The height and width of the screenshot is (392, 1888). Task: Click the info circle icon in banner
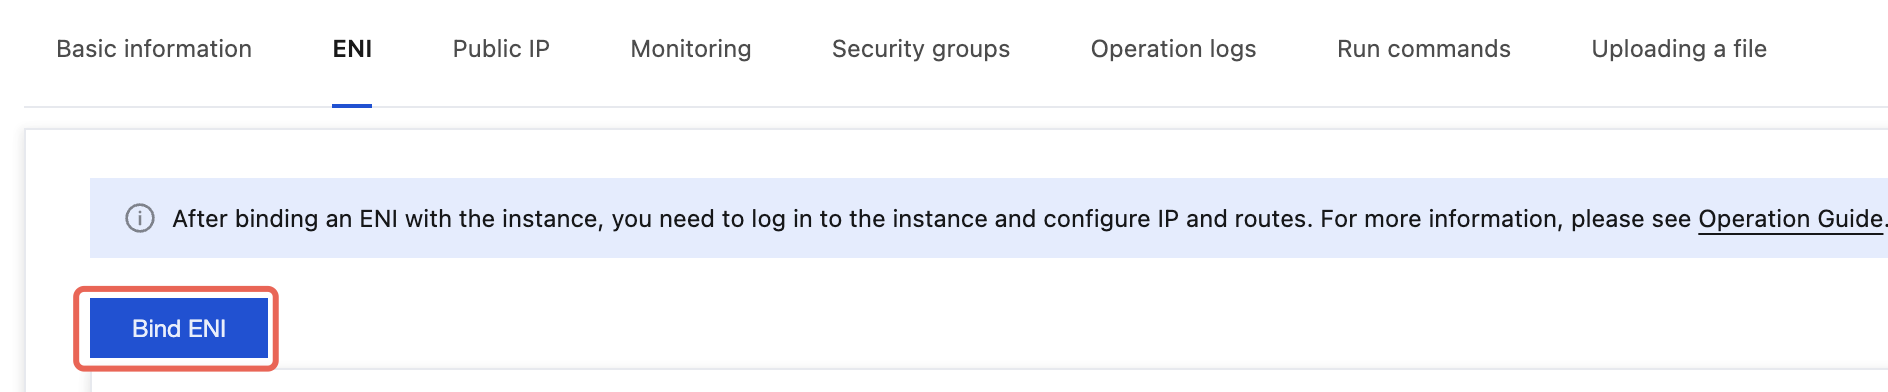140,218
